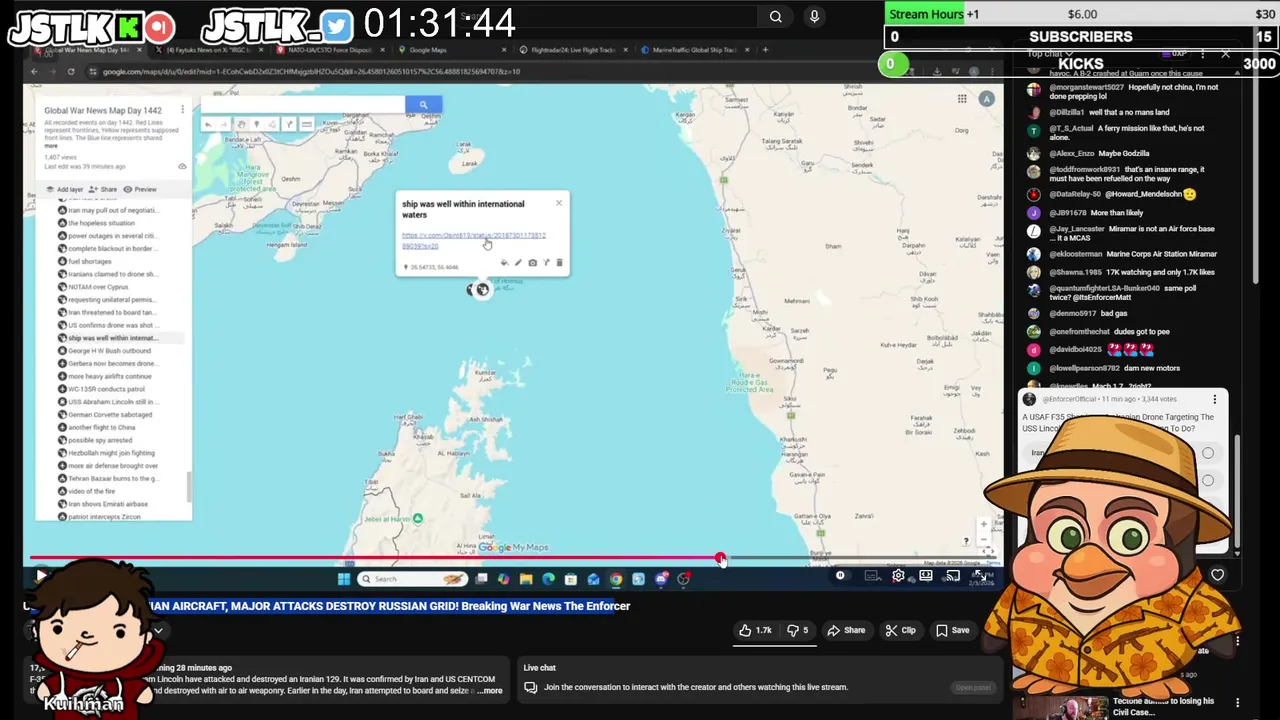Expand the Top chat dropdown
This screenshot has height=720, width=1280.
tap(1051, 54)
